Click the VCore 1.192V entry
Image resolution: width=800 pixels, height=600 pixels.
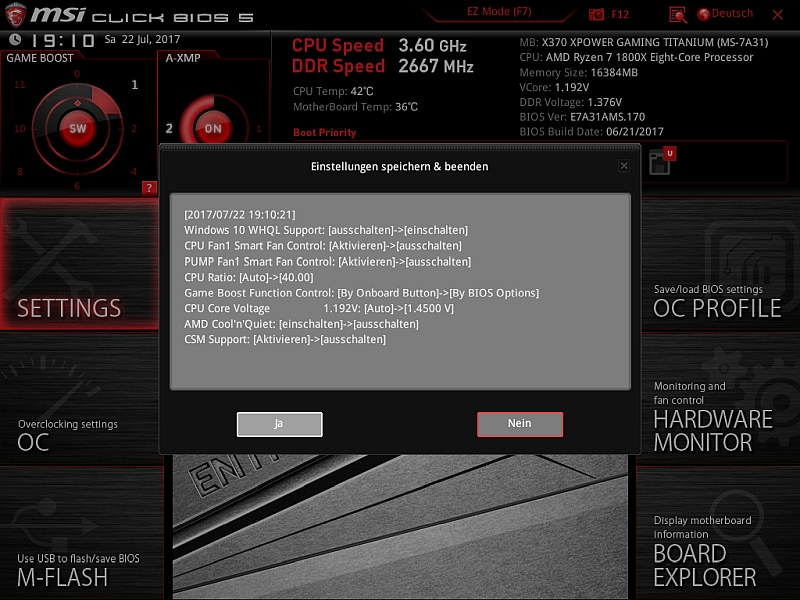[554, 87]
